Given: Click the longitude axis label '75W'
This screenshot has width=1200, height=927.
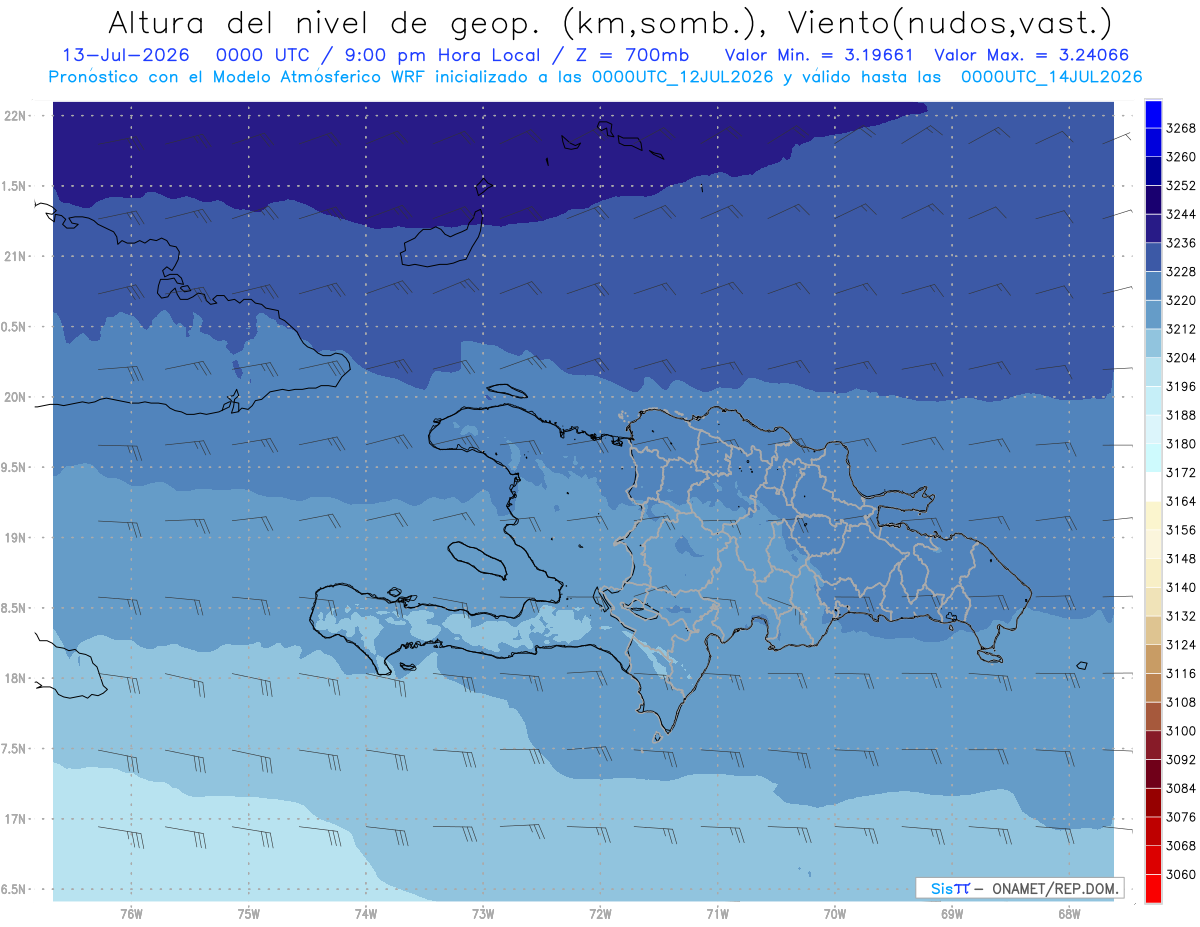Looking at the screenshot, I should point(249,913).
